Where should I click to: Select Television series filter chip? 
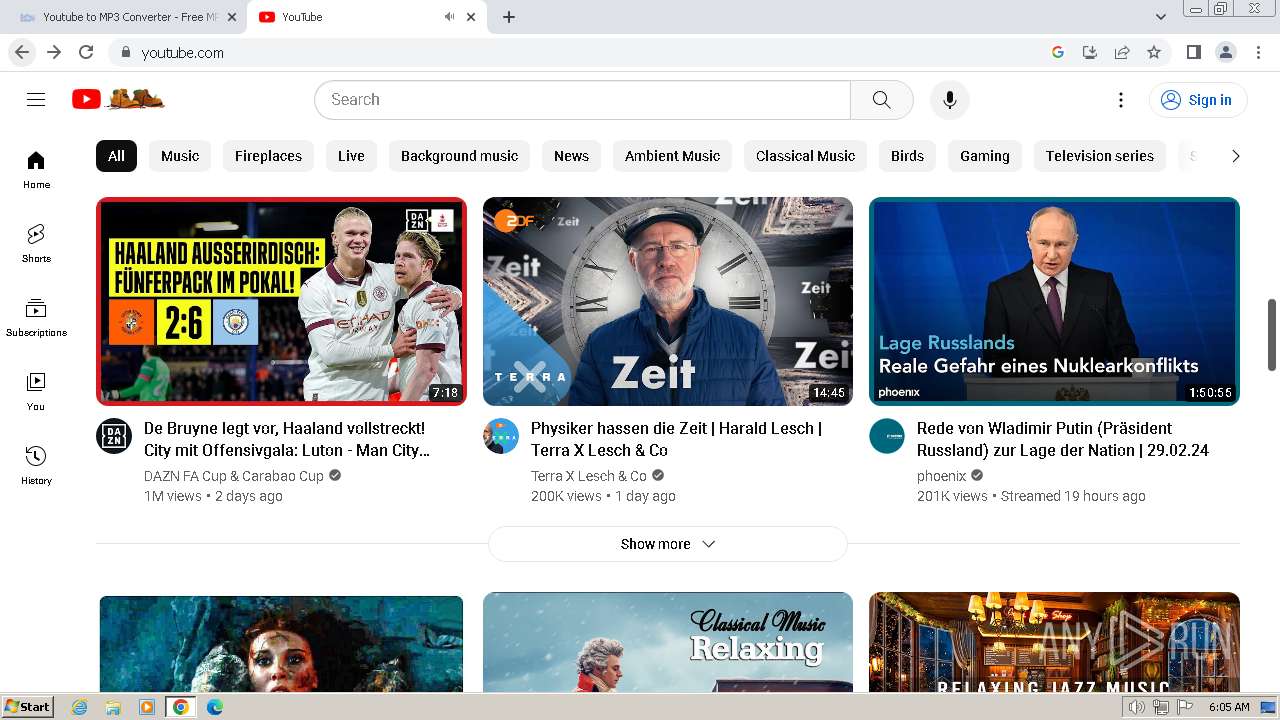tap(1100, 156)
